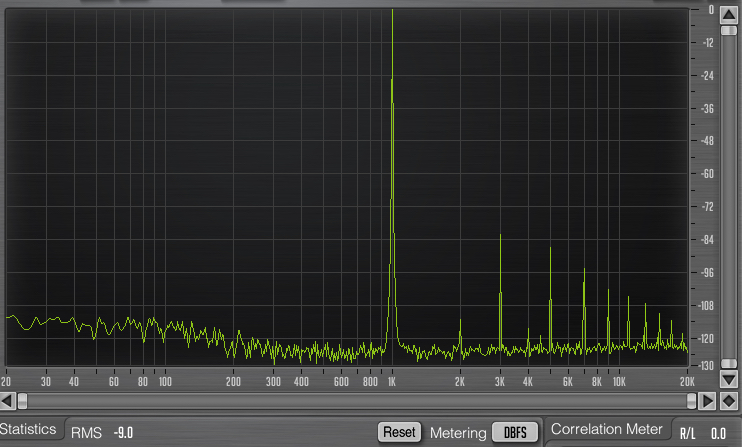Click the Metering label
Viewport: 742px width, 447px height.
tap(458, 432)
